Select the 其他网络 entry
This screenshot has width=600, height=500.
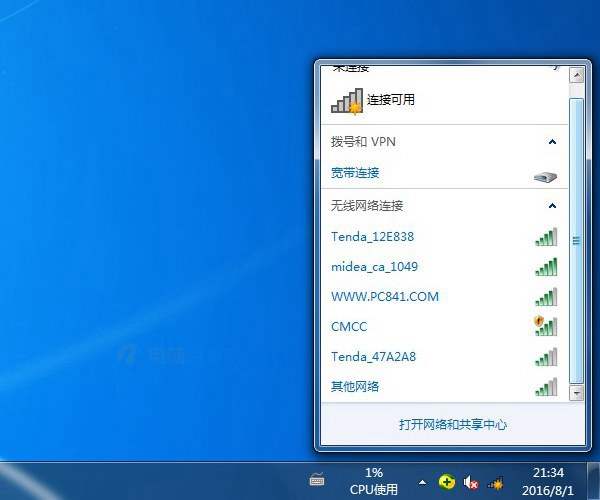[354, 387]
